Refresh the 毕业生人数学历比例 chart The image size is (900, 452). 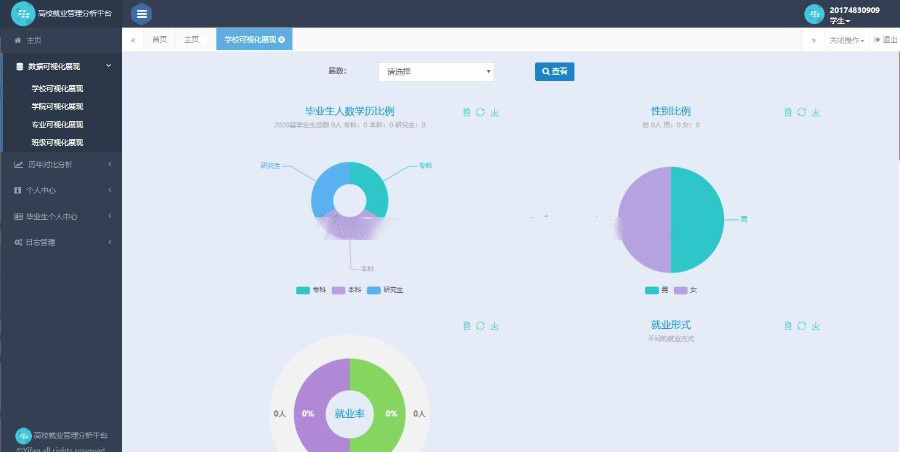tap(481, 112)
